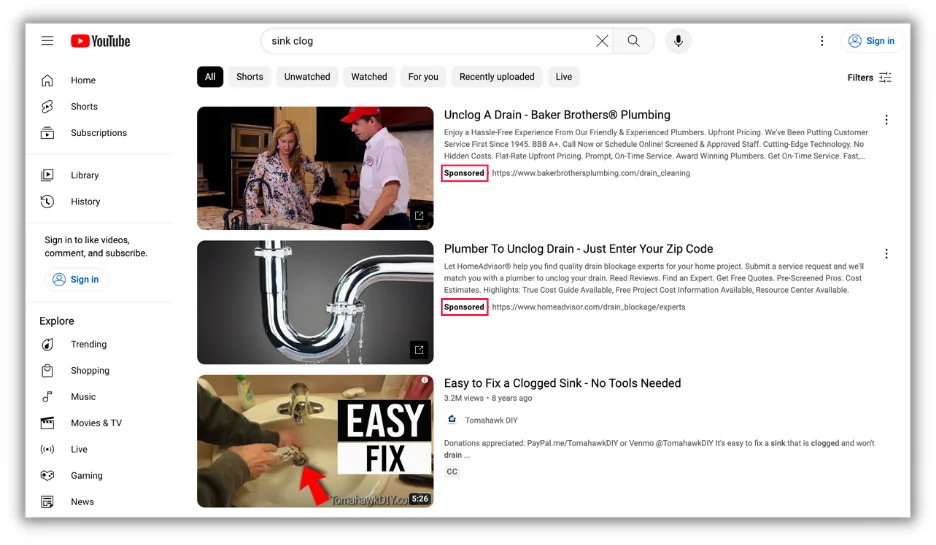Screen dimensions: 936x545
Task: Select the Unwatched filter chip
Action: pyautogui.click(x=307, y=76)
